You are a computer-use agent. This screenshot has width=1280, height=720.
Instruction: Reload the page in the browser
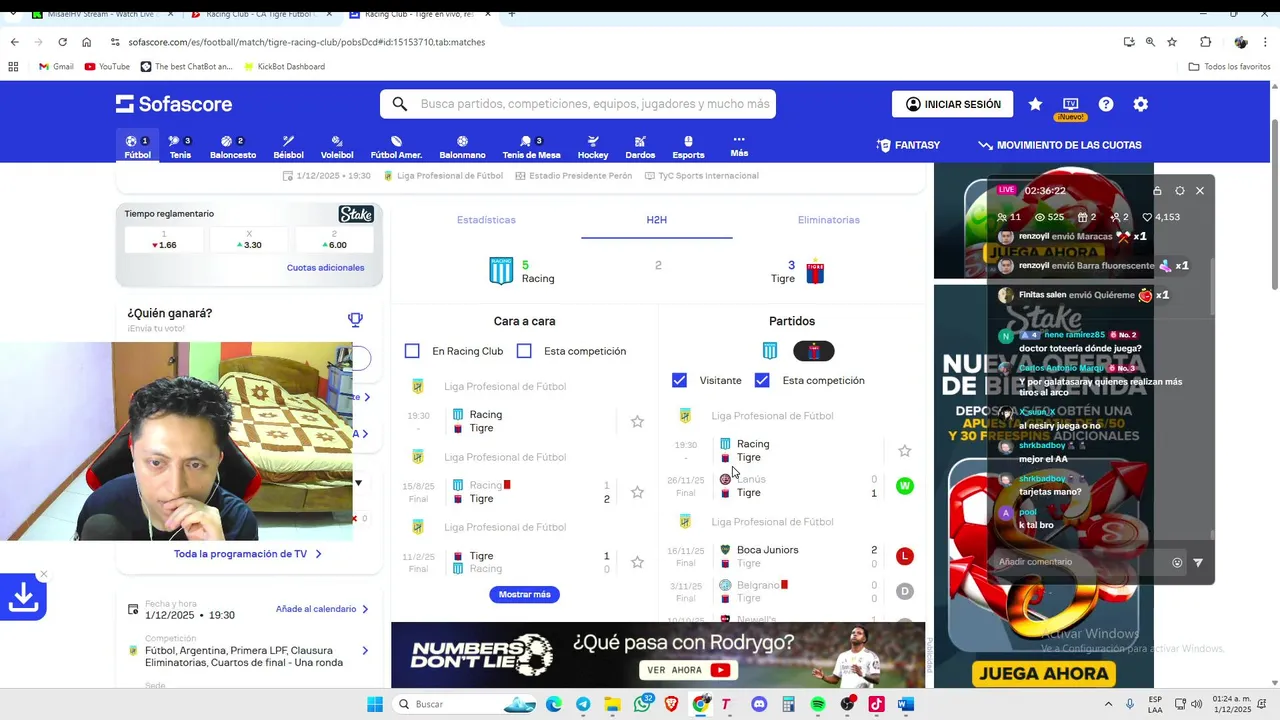click(62, 42)
